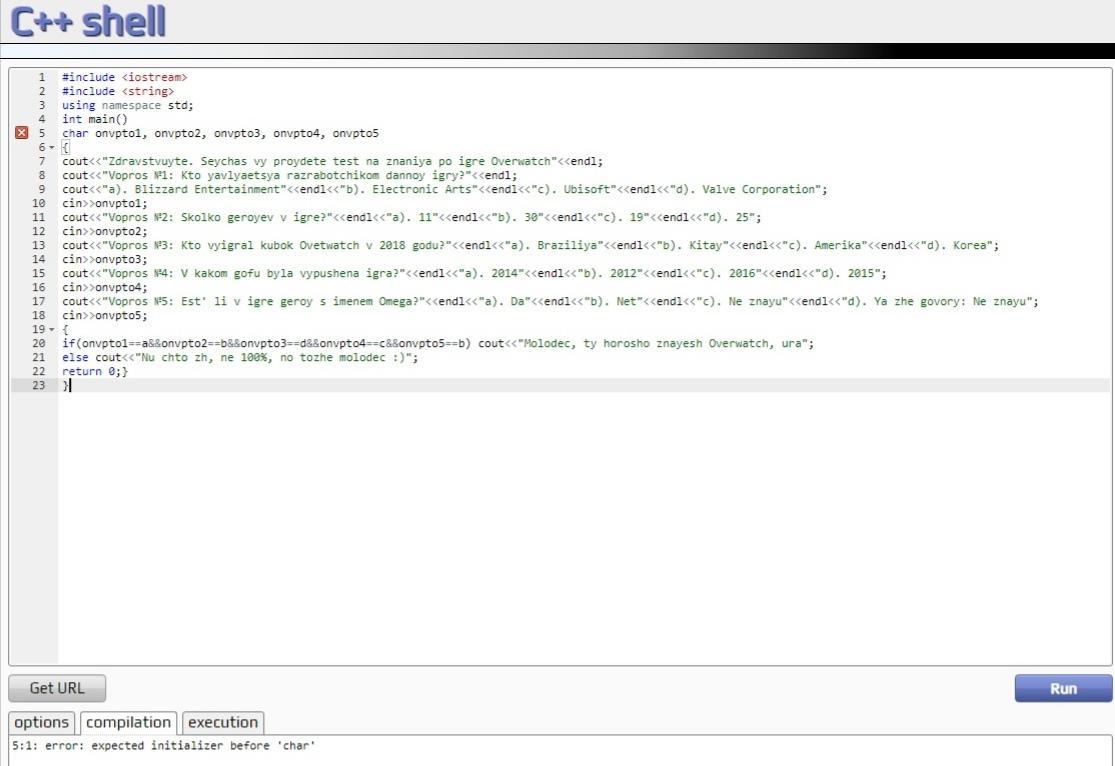Select the compilation error message text
This screenshot has height=766, width=1115.
[164, 745]
